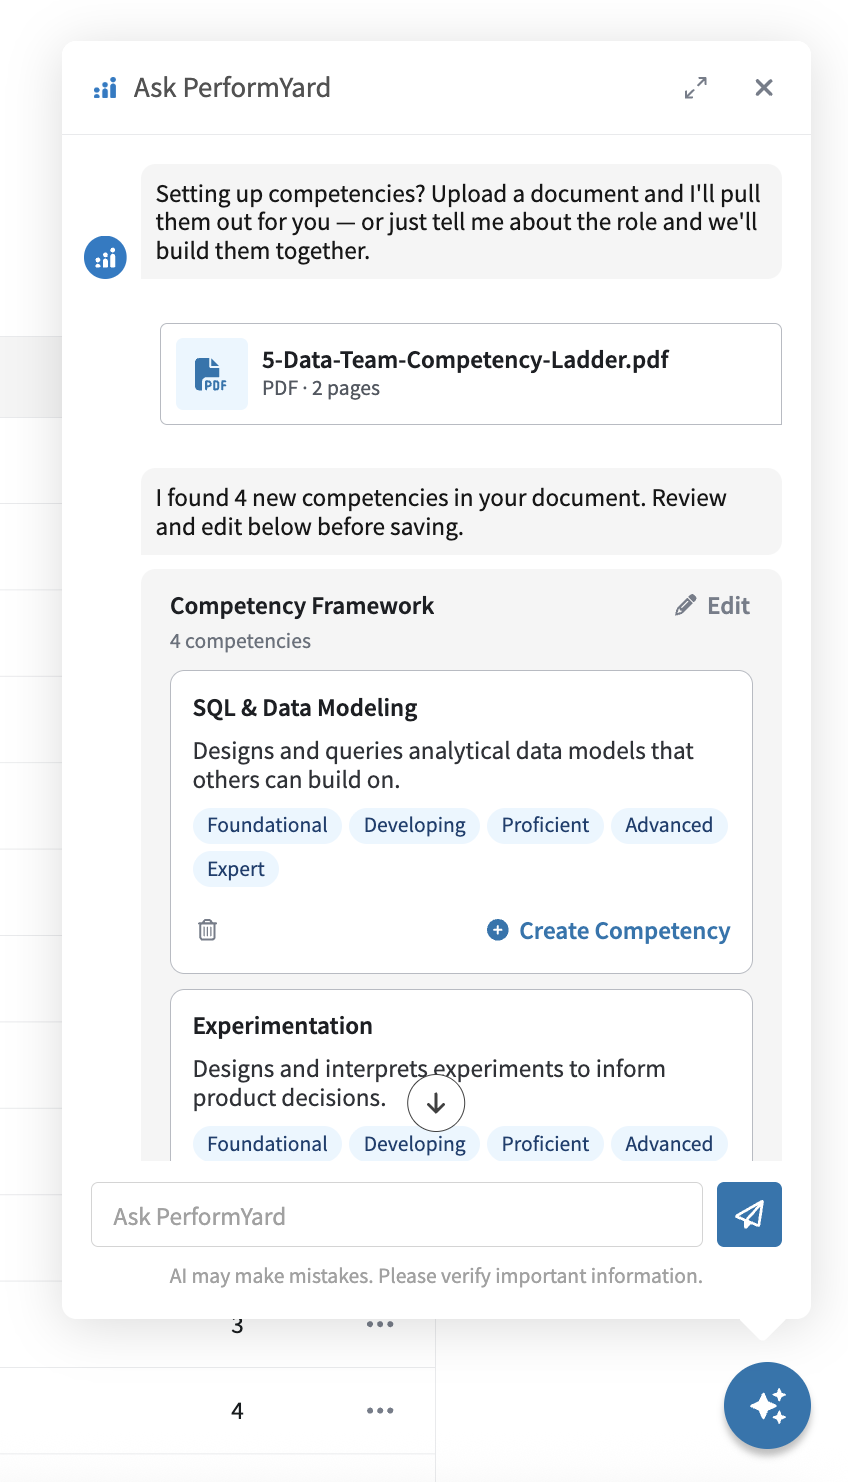Send message with the paper plane button
This screenshot has width=848, height=1482.
pos(749,1214)
